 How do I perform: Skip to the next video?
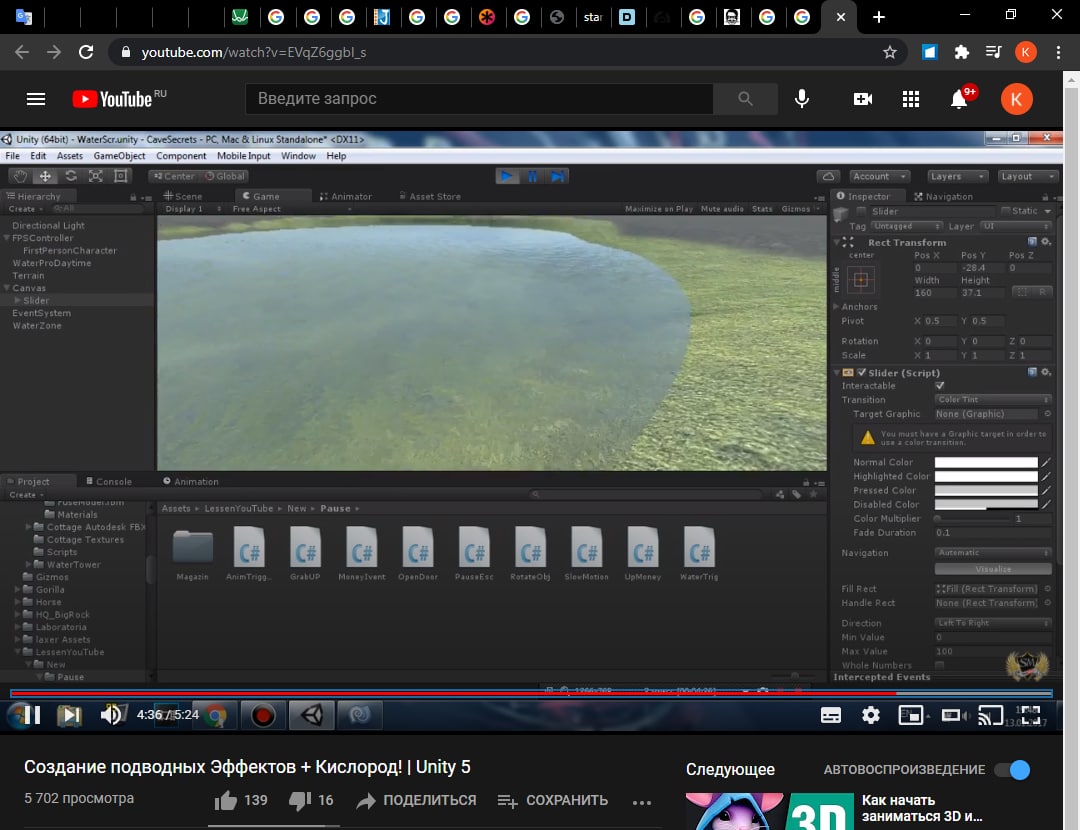click(x=69, y=715)
